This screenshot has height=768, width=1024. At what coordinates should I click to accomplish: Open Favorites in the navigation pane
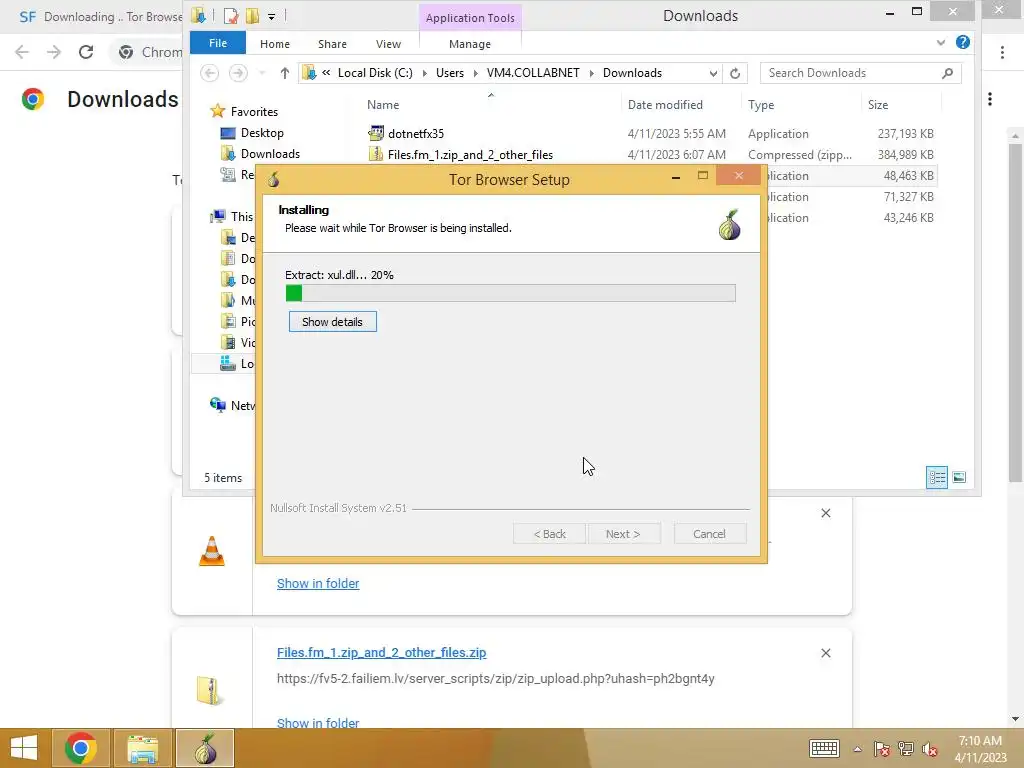254,112
